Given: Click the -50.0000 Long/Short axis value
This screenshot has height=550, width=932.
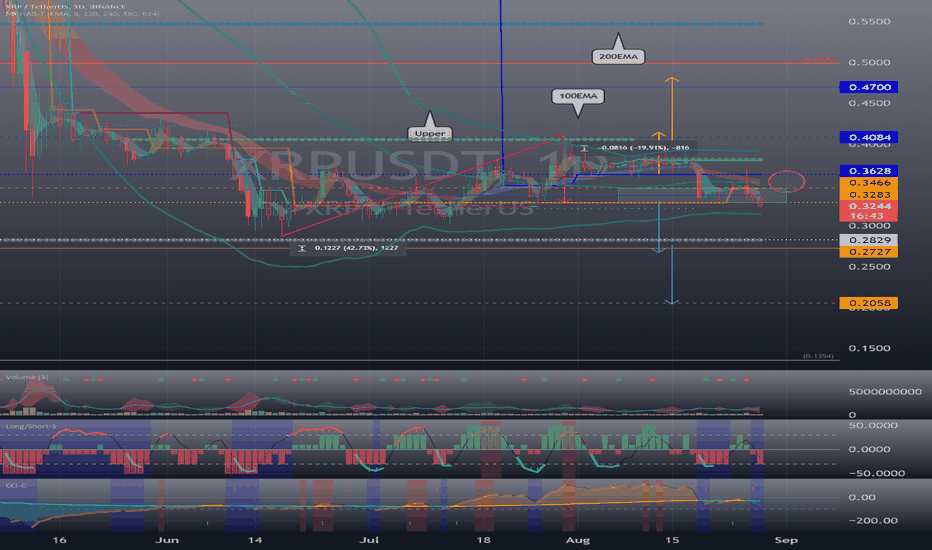Looking at the screenshot, I should point(877,474).
